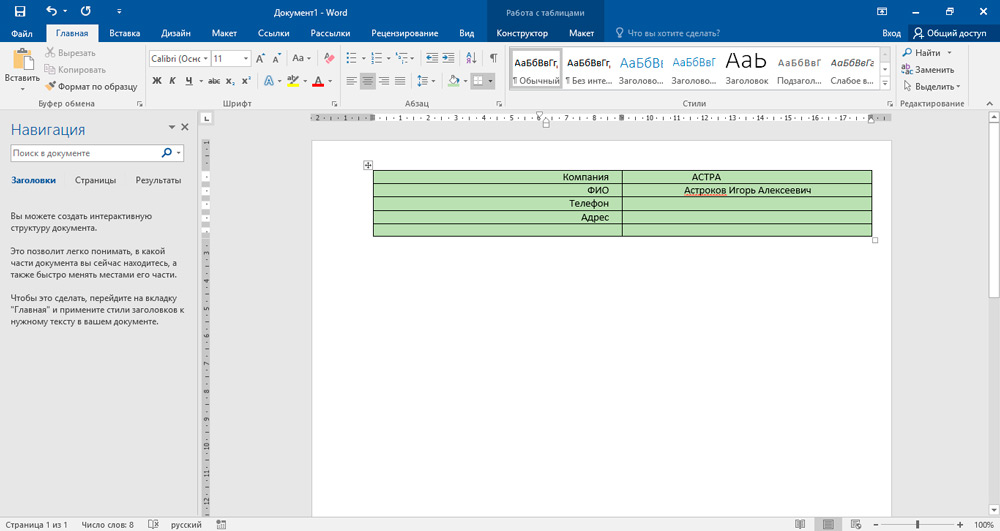Toggle italic formatting with the К button
This screenshot has width=1000, height=531.
172,81
